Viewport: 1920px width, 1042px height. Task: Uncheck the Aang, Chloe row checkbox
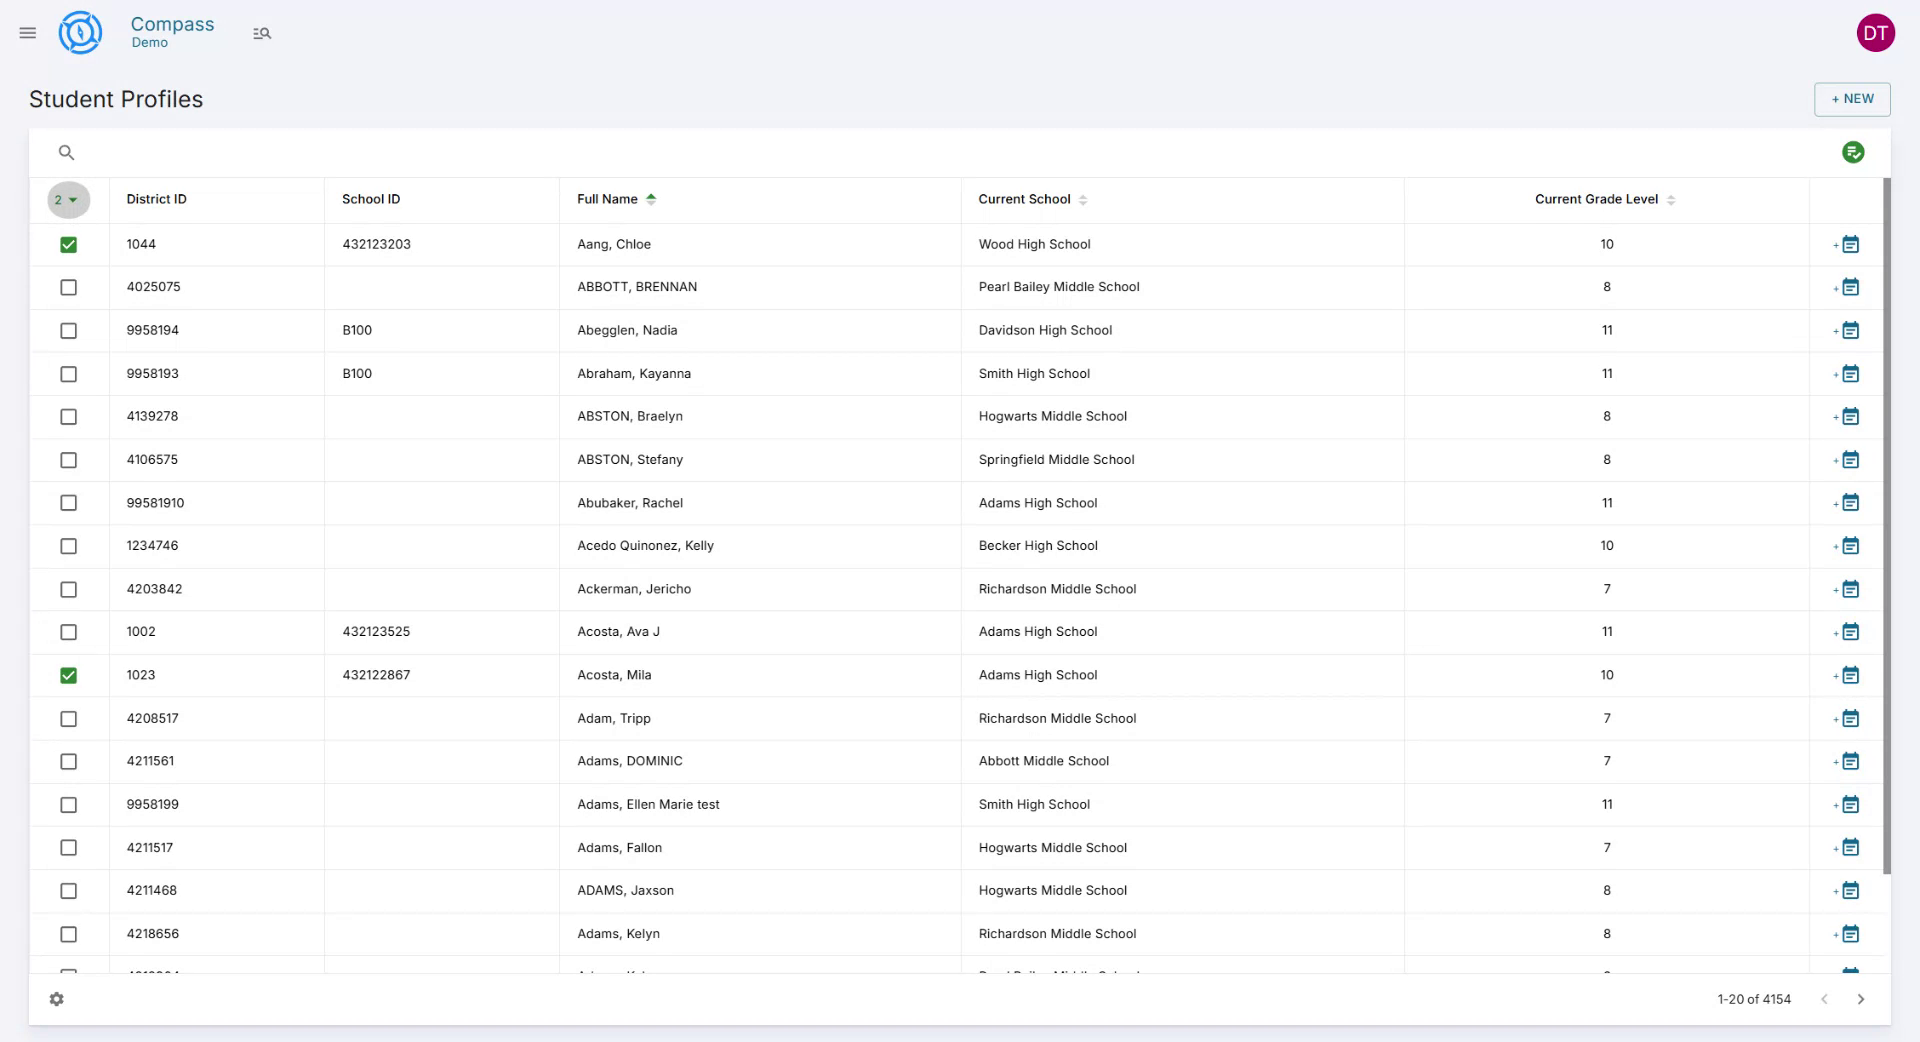(68, 244)
